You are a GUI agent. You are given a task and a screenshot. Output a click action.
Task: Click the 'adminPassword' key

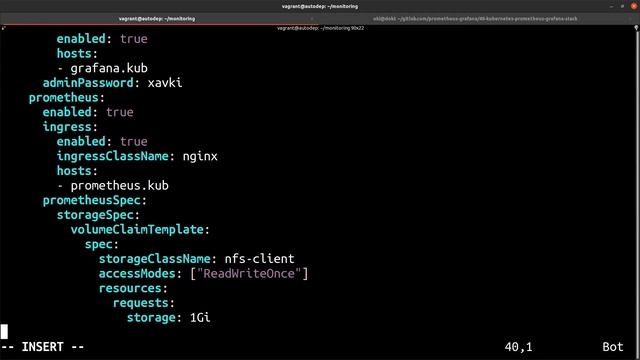pyautogui.click(x=88, y=83)
